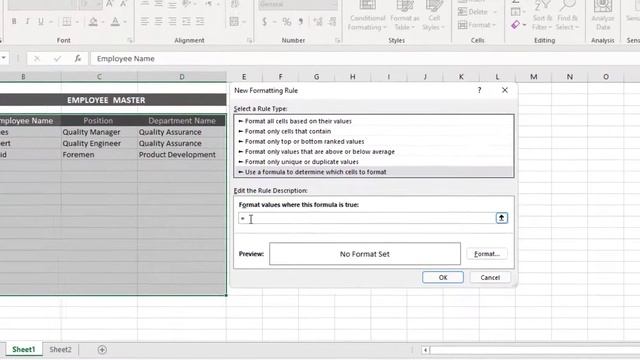640x360 pixels.
Task: Expand the Font Color dropdown arrow
Action: point(125,22)
